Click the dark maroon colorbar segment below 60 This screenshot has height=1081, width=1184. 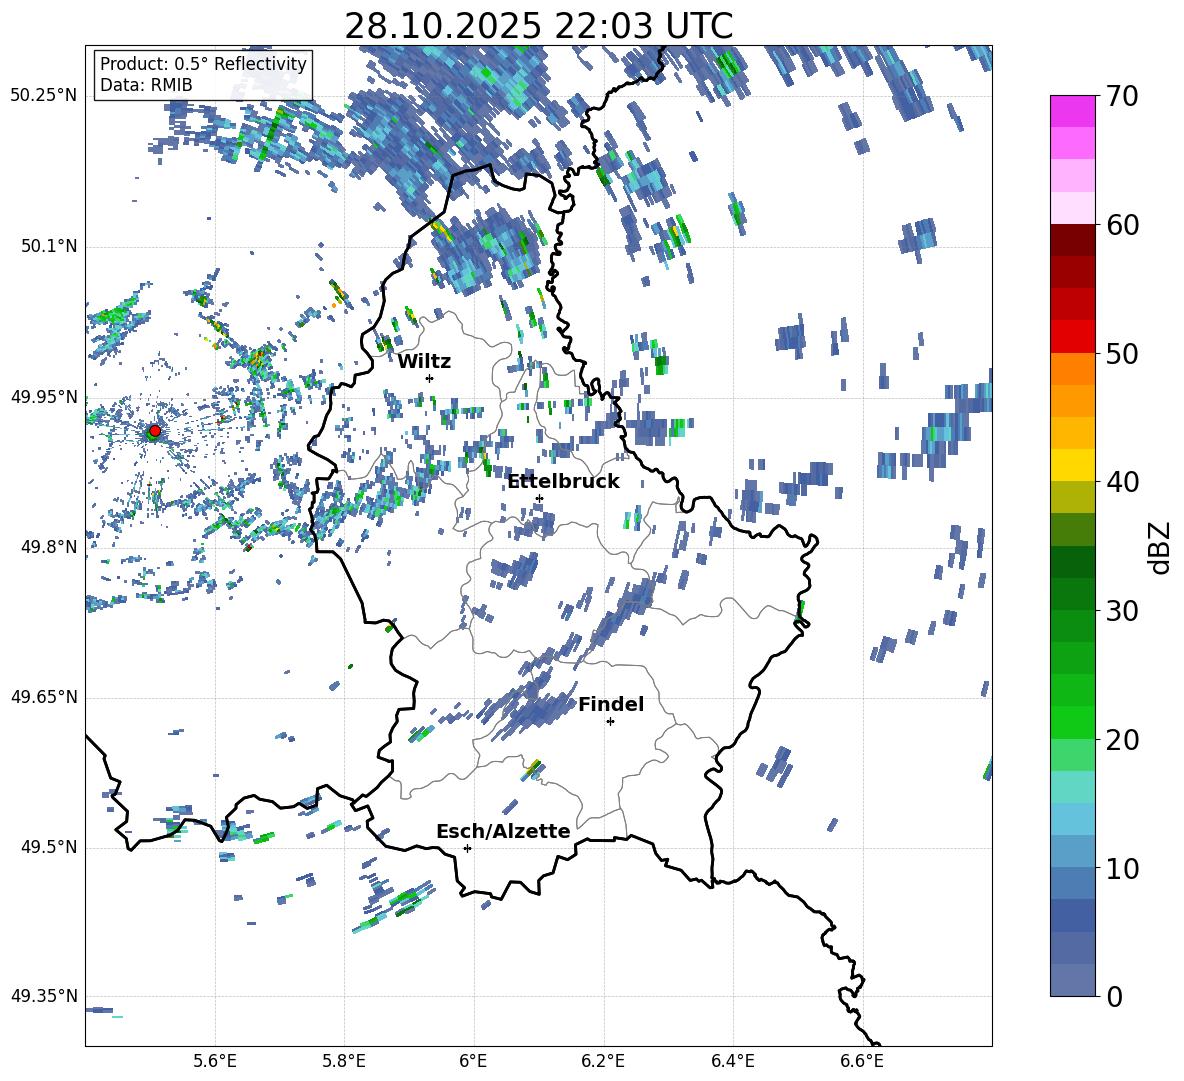(x=1072, y=240)
